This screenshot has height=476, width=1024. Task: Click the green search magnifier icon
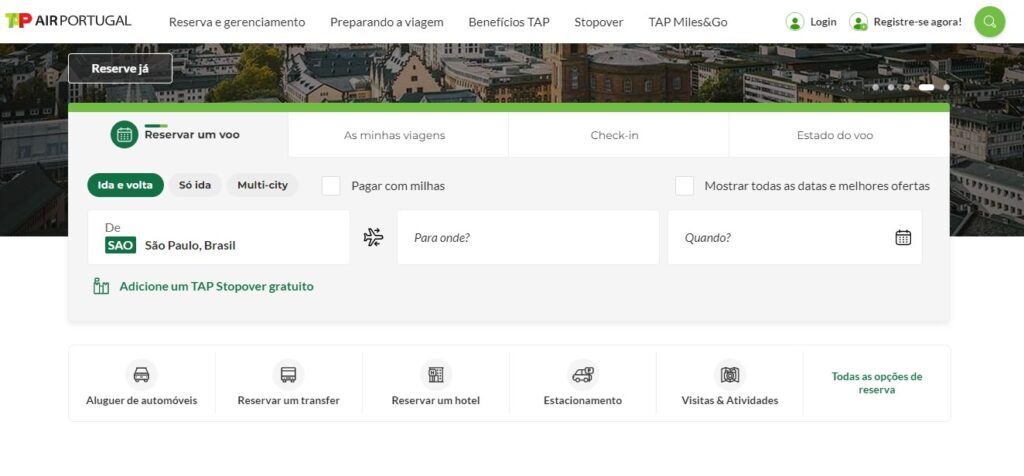click(x=989, y=22)
